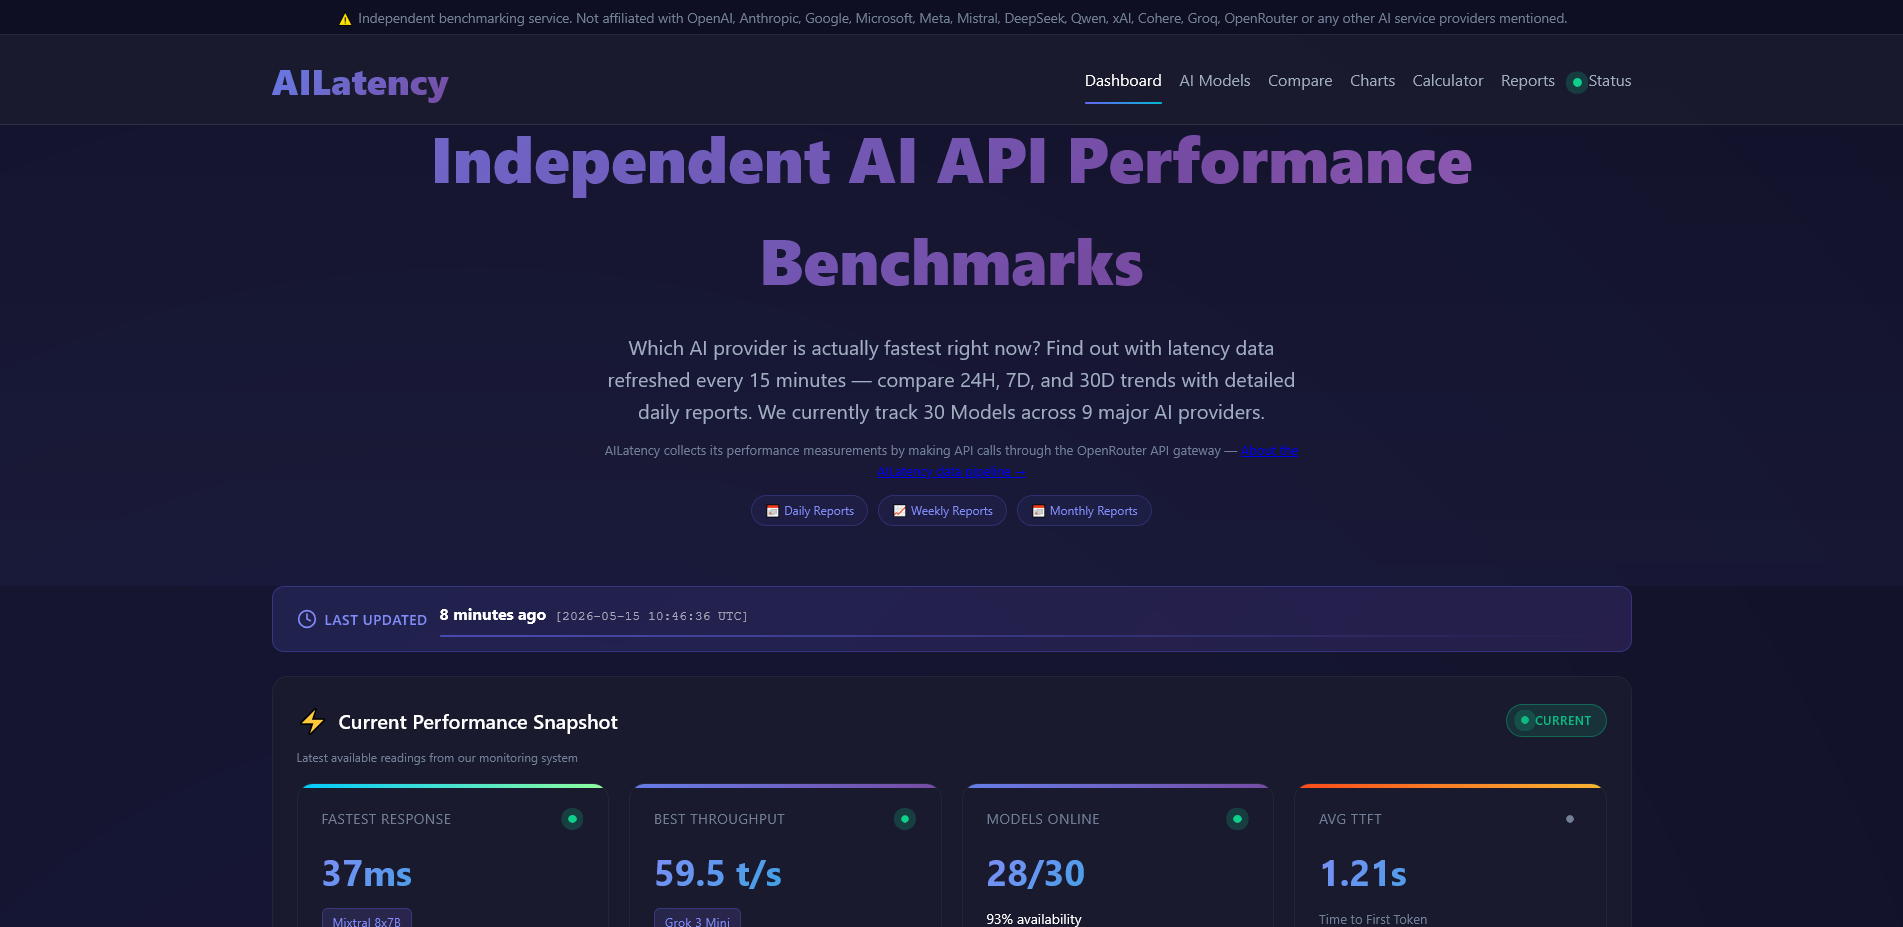The image size is (1903, 927).
Task: Open the Dashboard nav tab
Action: click(1123, 81)
